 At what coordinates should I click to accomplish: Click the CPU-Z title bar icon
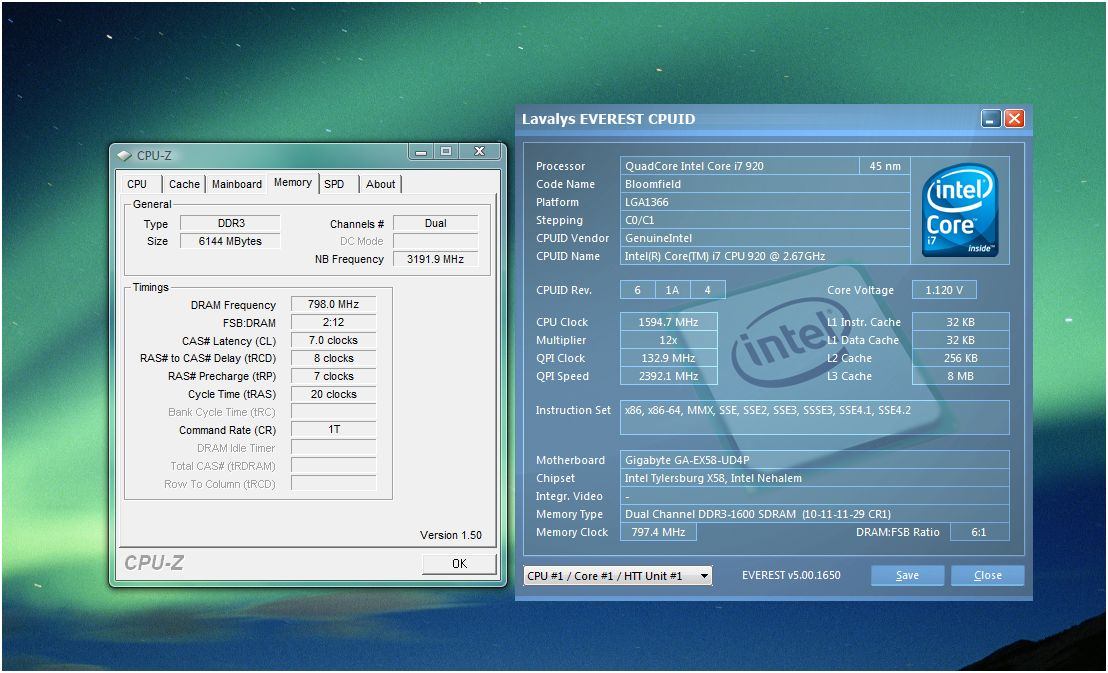click(124, 155)
